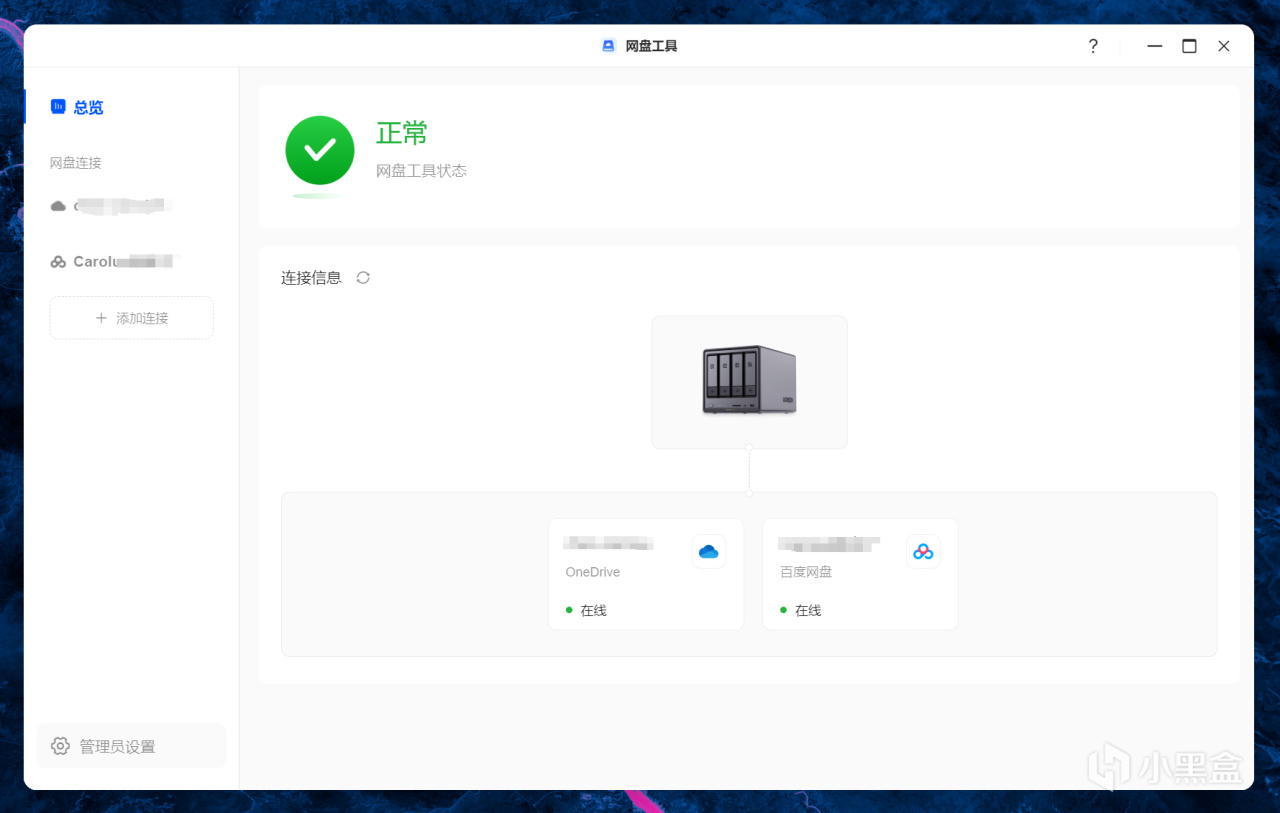This screenshot has height=813, width=1280.
Task: Click the 在线 status under 百度网盘
Action: (800, 610)
